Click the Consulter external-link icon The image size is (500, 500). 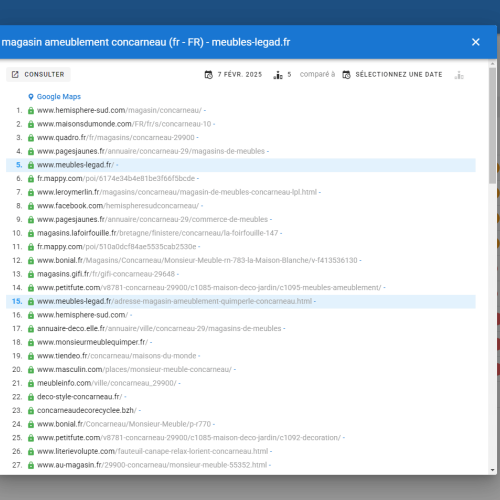[15, 74]
